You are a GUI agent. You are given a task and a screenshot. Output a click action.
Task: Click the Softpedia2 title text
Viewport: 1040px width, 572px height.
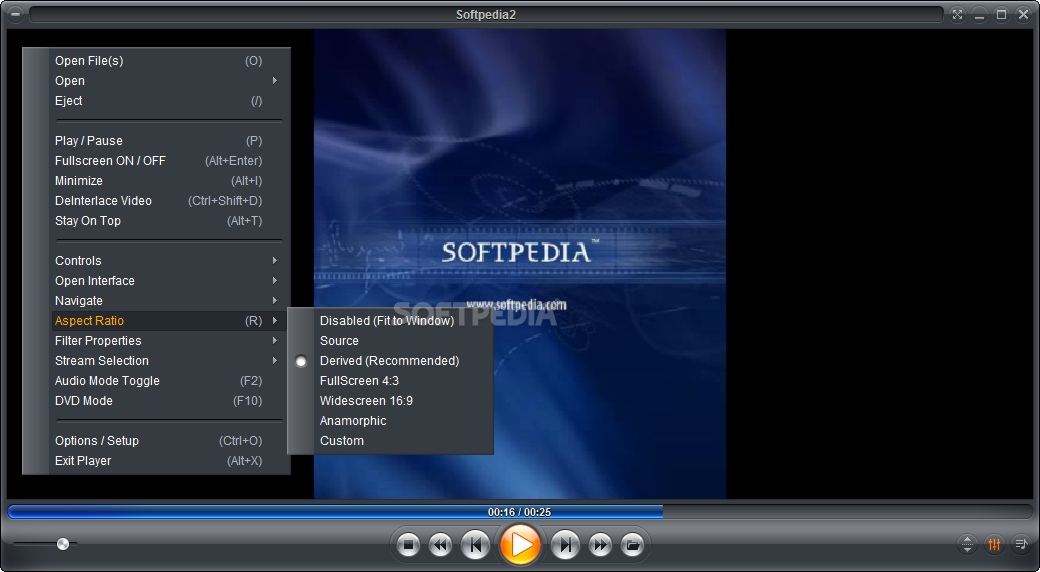(486, 15)
